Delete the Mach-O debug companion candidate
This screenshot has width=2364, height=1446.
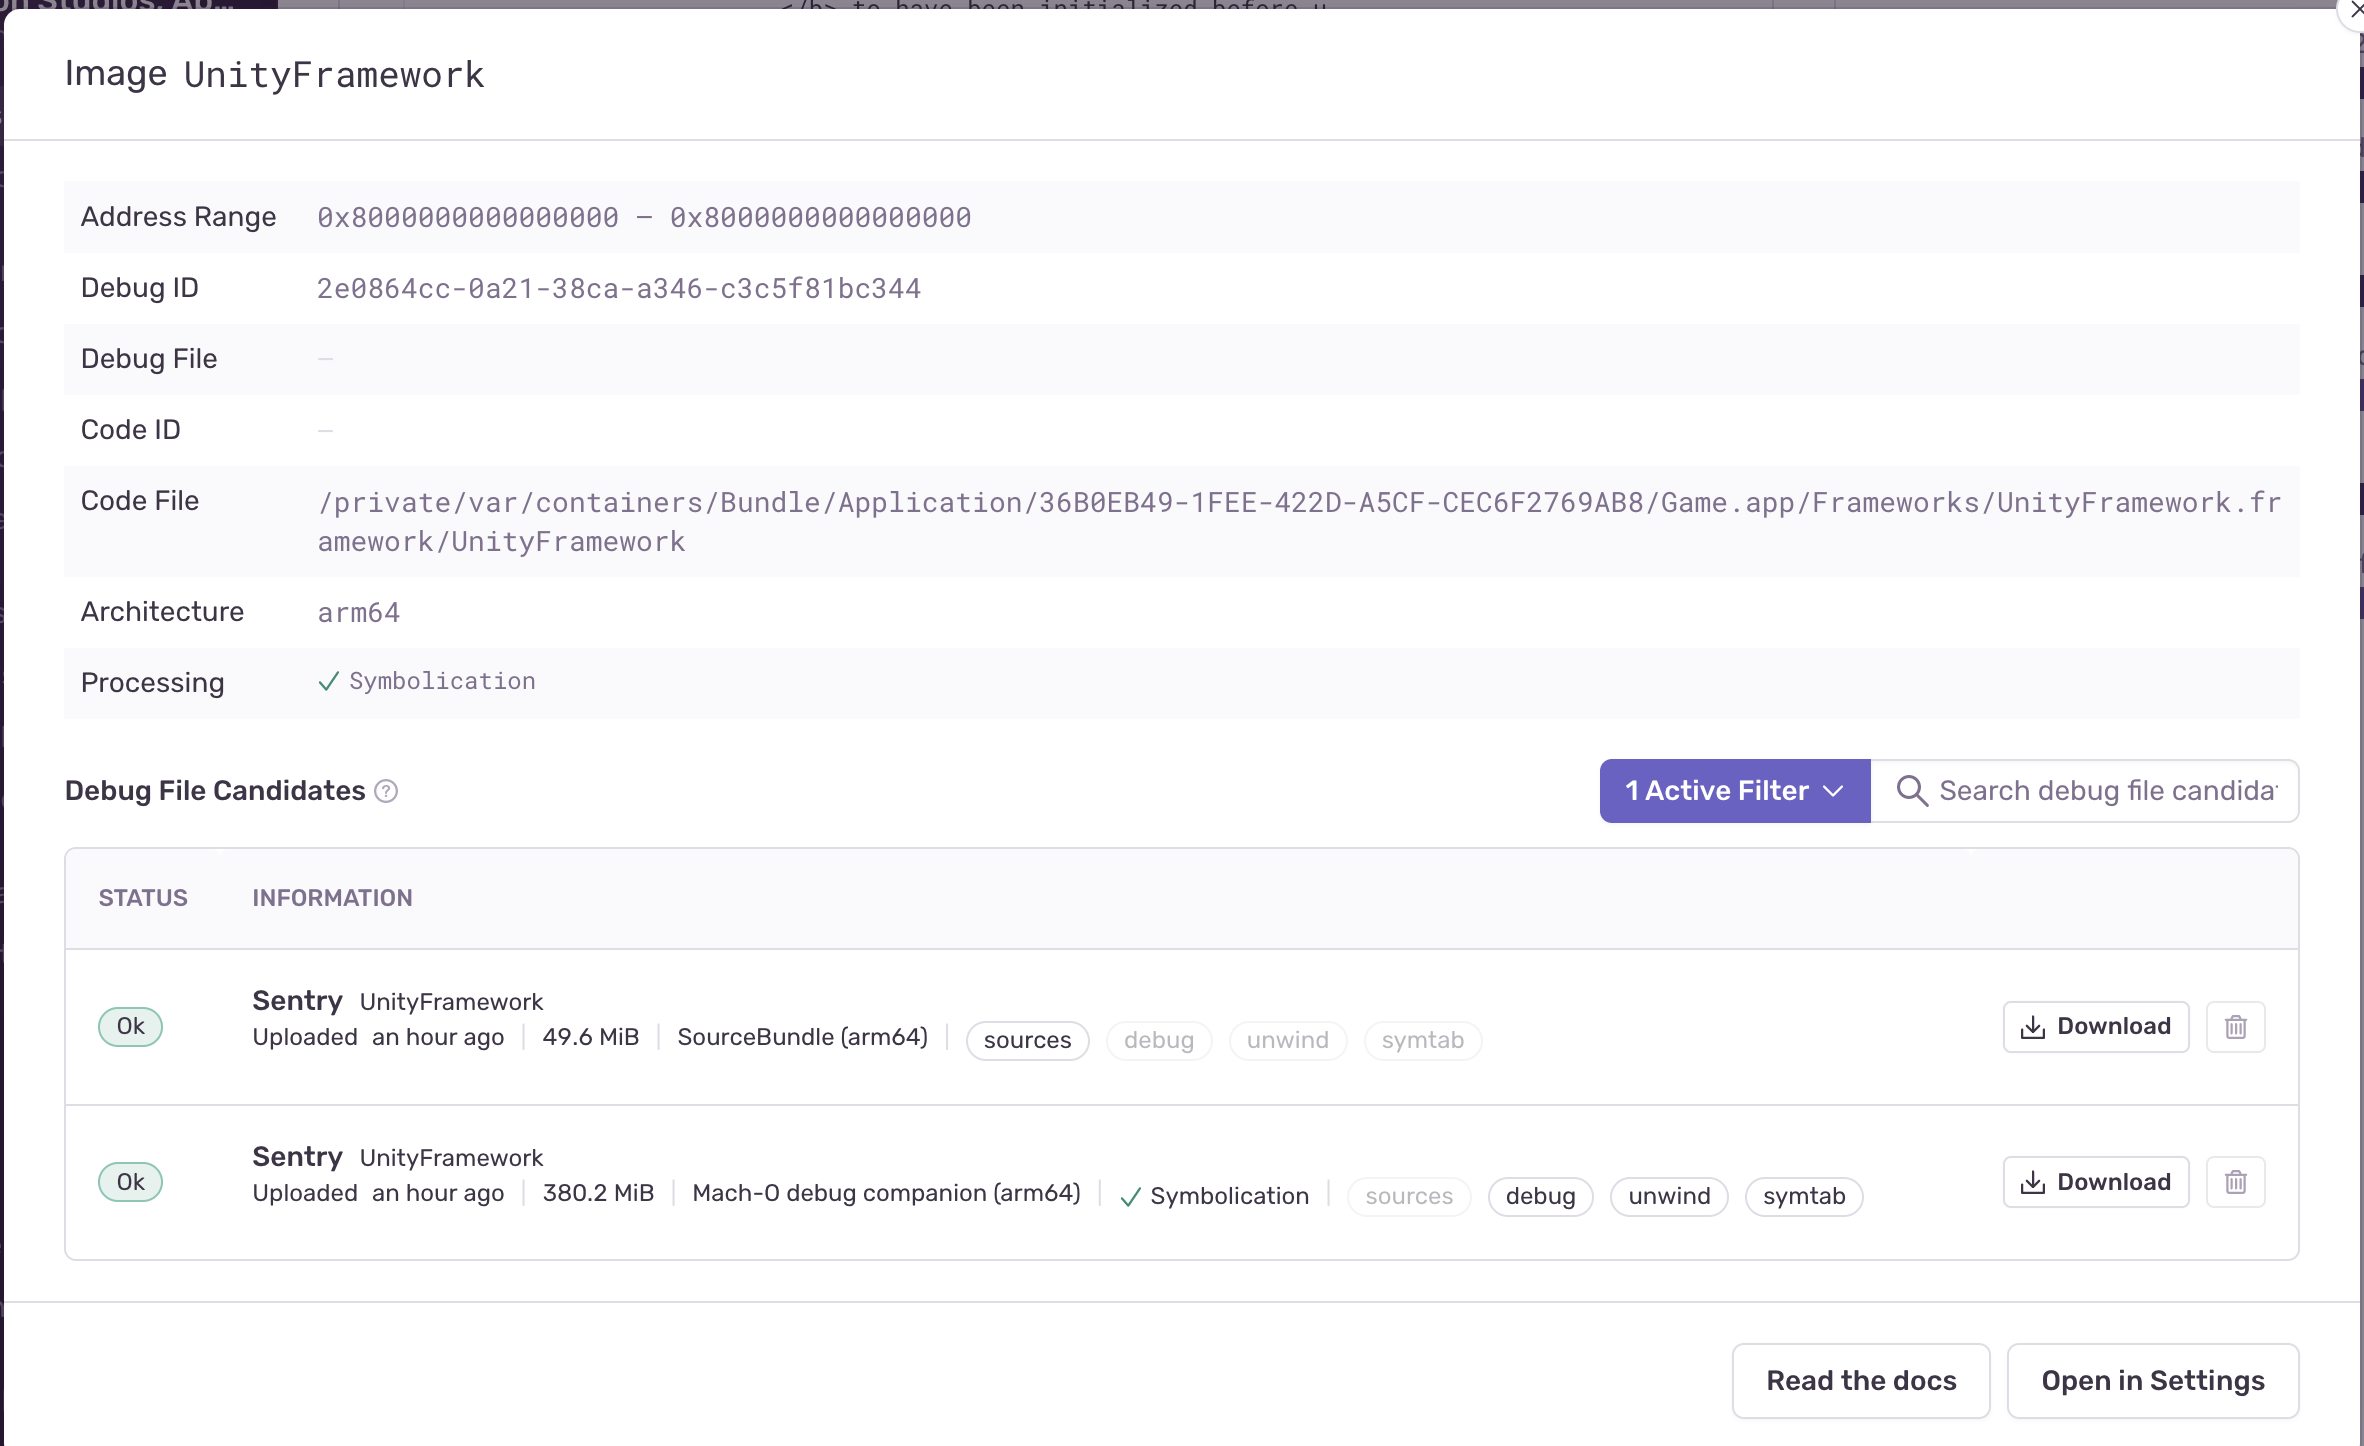click(2236, 1181)
